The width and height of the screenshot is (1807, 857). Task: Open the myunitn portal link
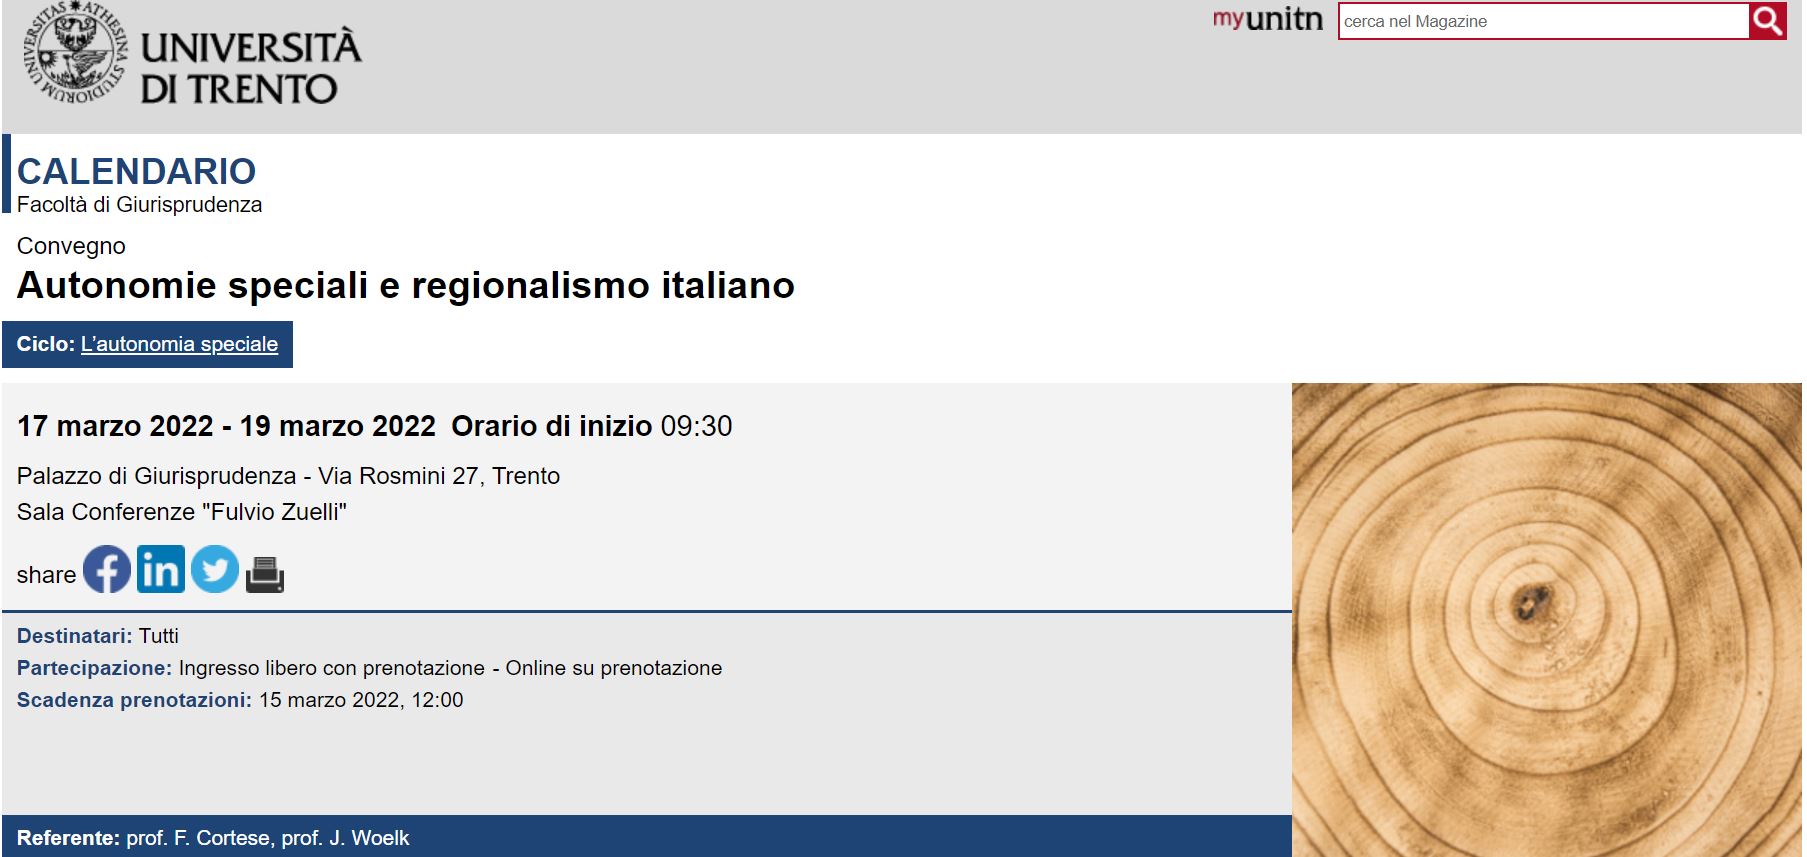click(x=1266, y=20)
